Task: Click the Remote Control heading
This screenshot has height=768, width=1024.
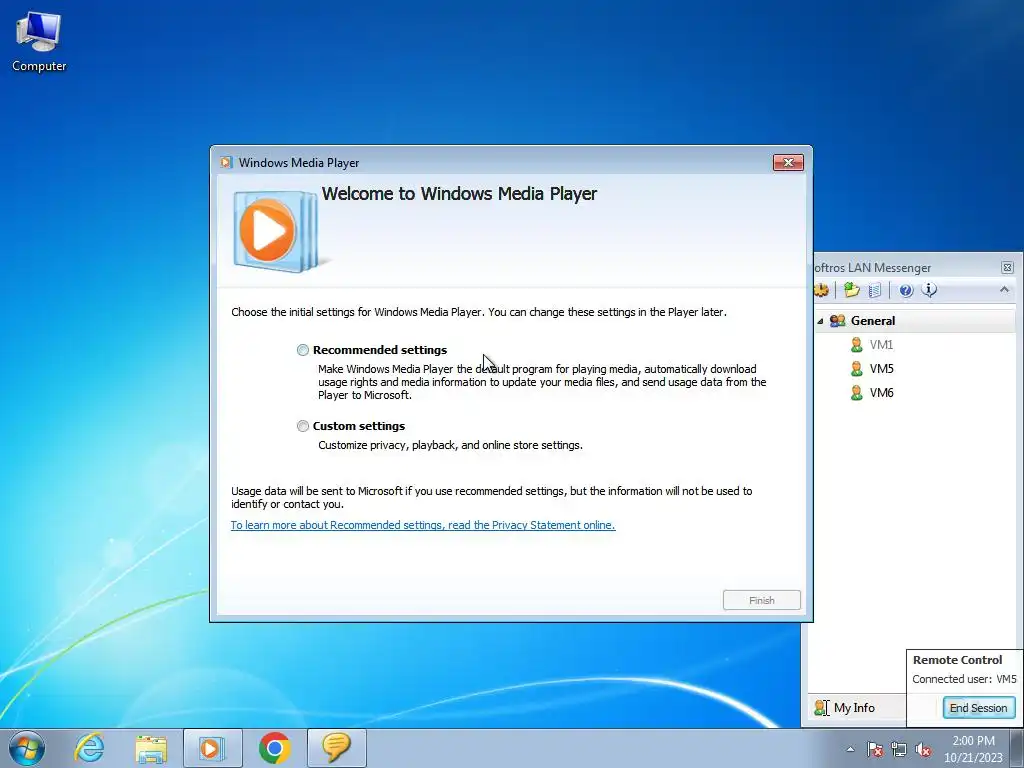Action: pos(957,660)
